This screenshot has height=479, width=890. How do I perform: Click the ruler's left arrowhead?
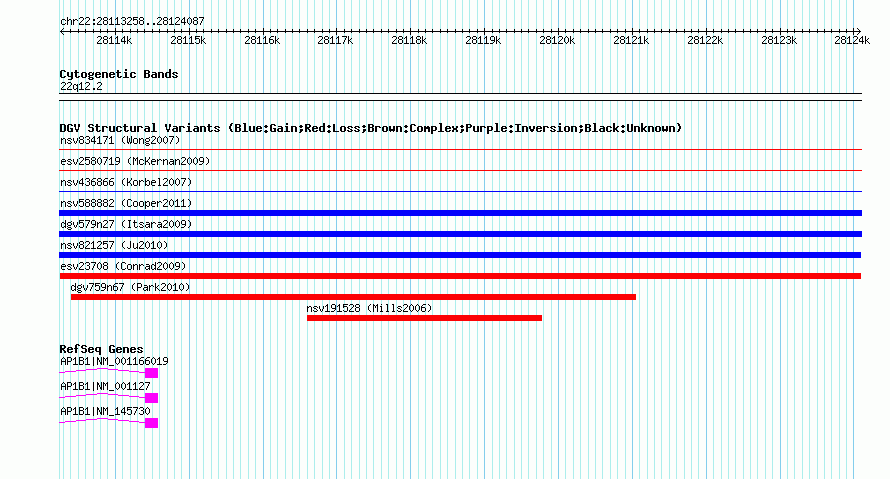pyautogui.click(x=62, y=31)
